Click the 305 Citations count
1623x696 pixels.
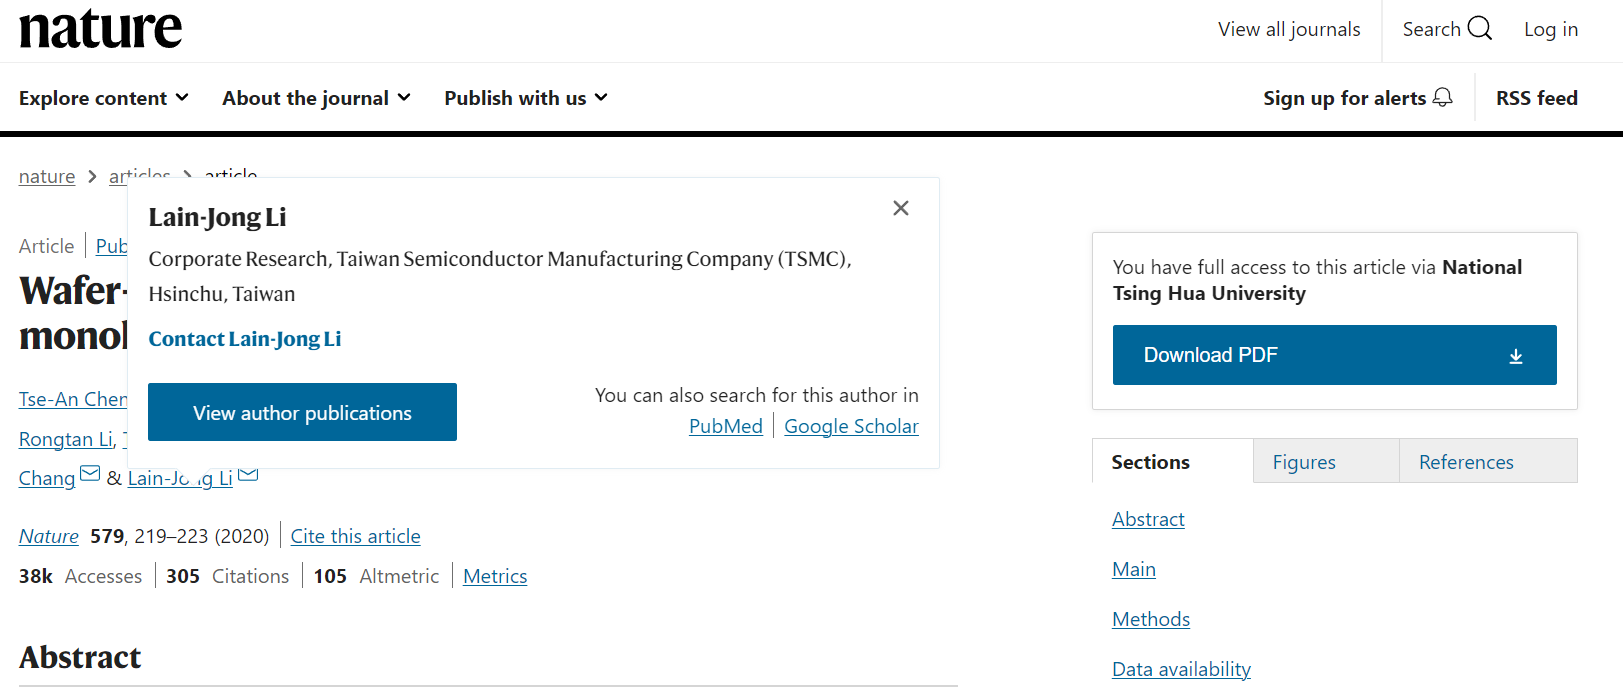pyautogui.click(x=227, y=576)
